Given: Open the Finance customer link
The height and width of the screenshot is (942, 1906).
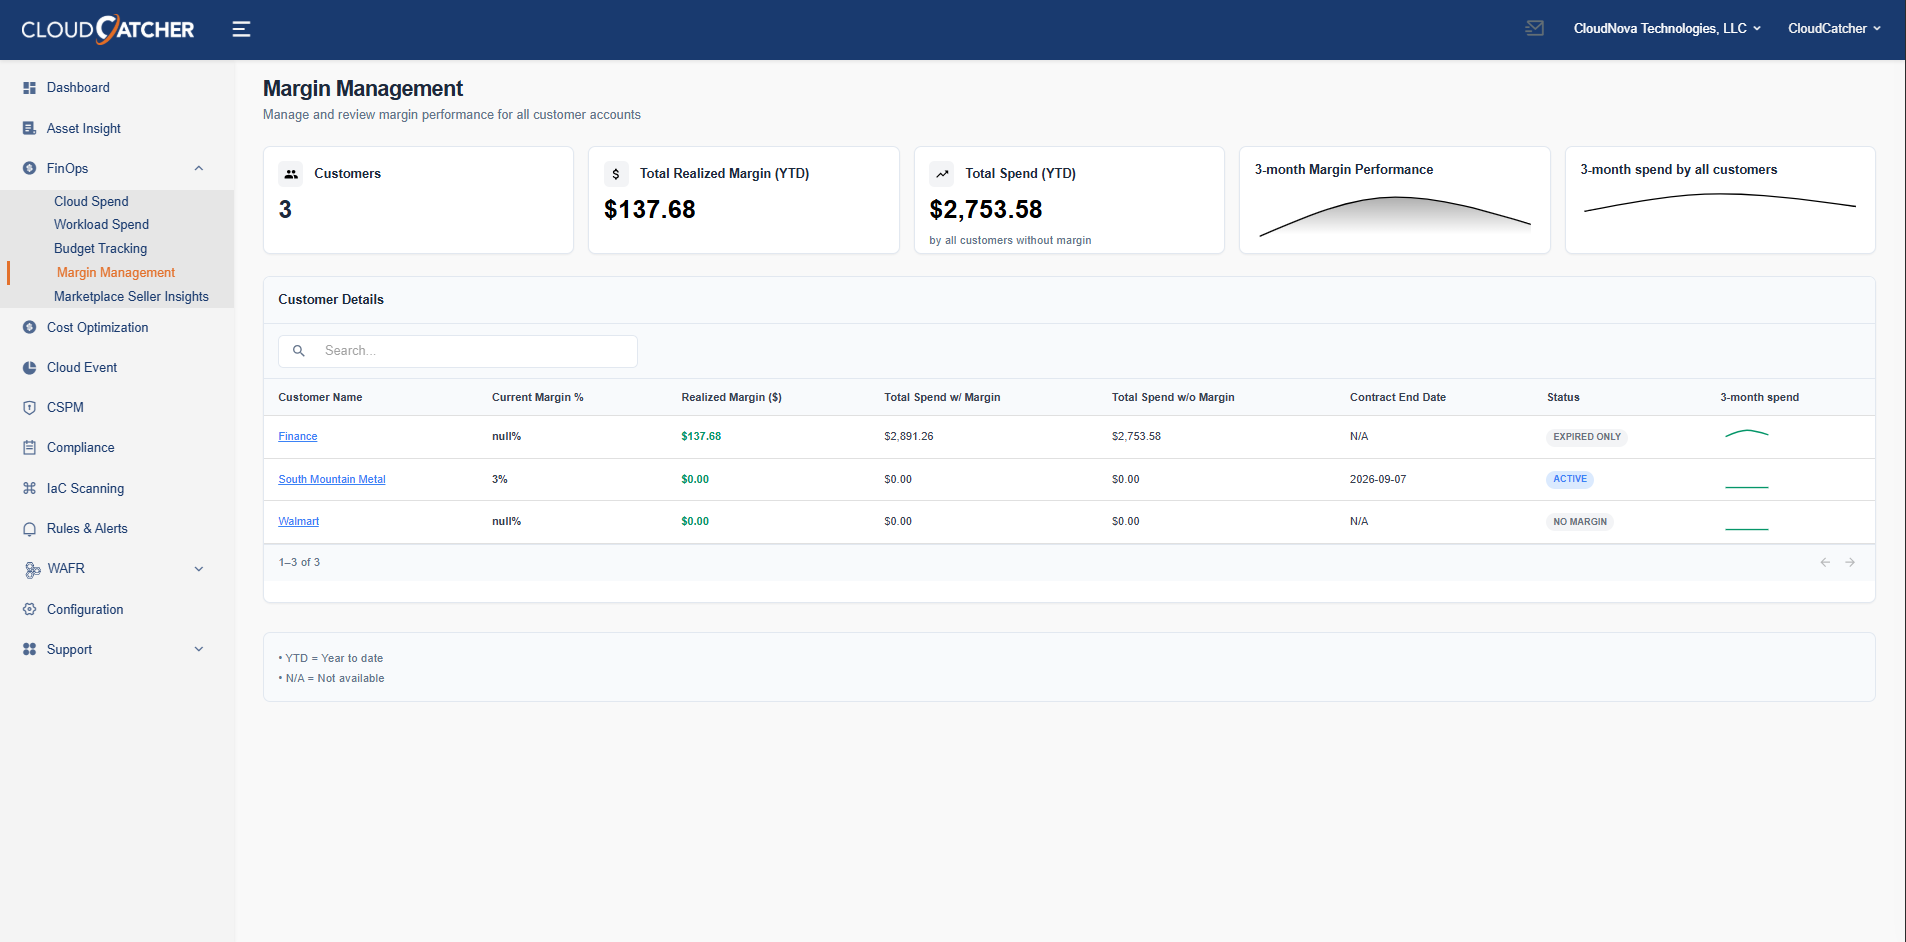Looking at the screenshot, I should tap(297, 436).
